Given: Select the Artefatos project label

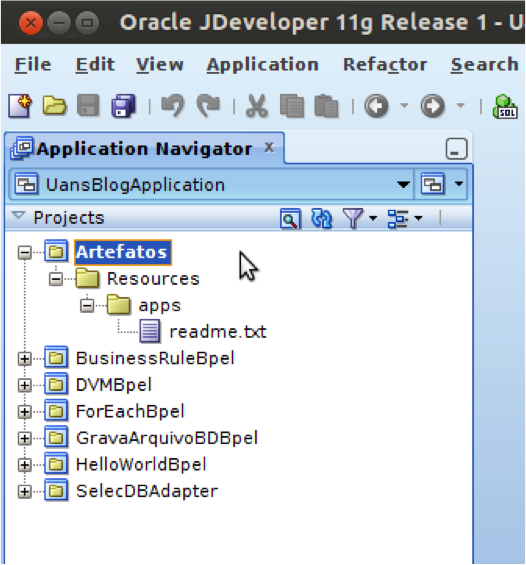Looking at the screenshot, I should click(x=122, y=252).
